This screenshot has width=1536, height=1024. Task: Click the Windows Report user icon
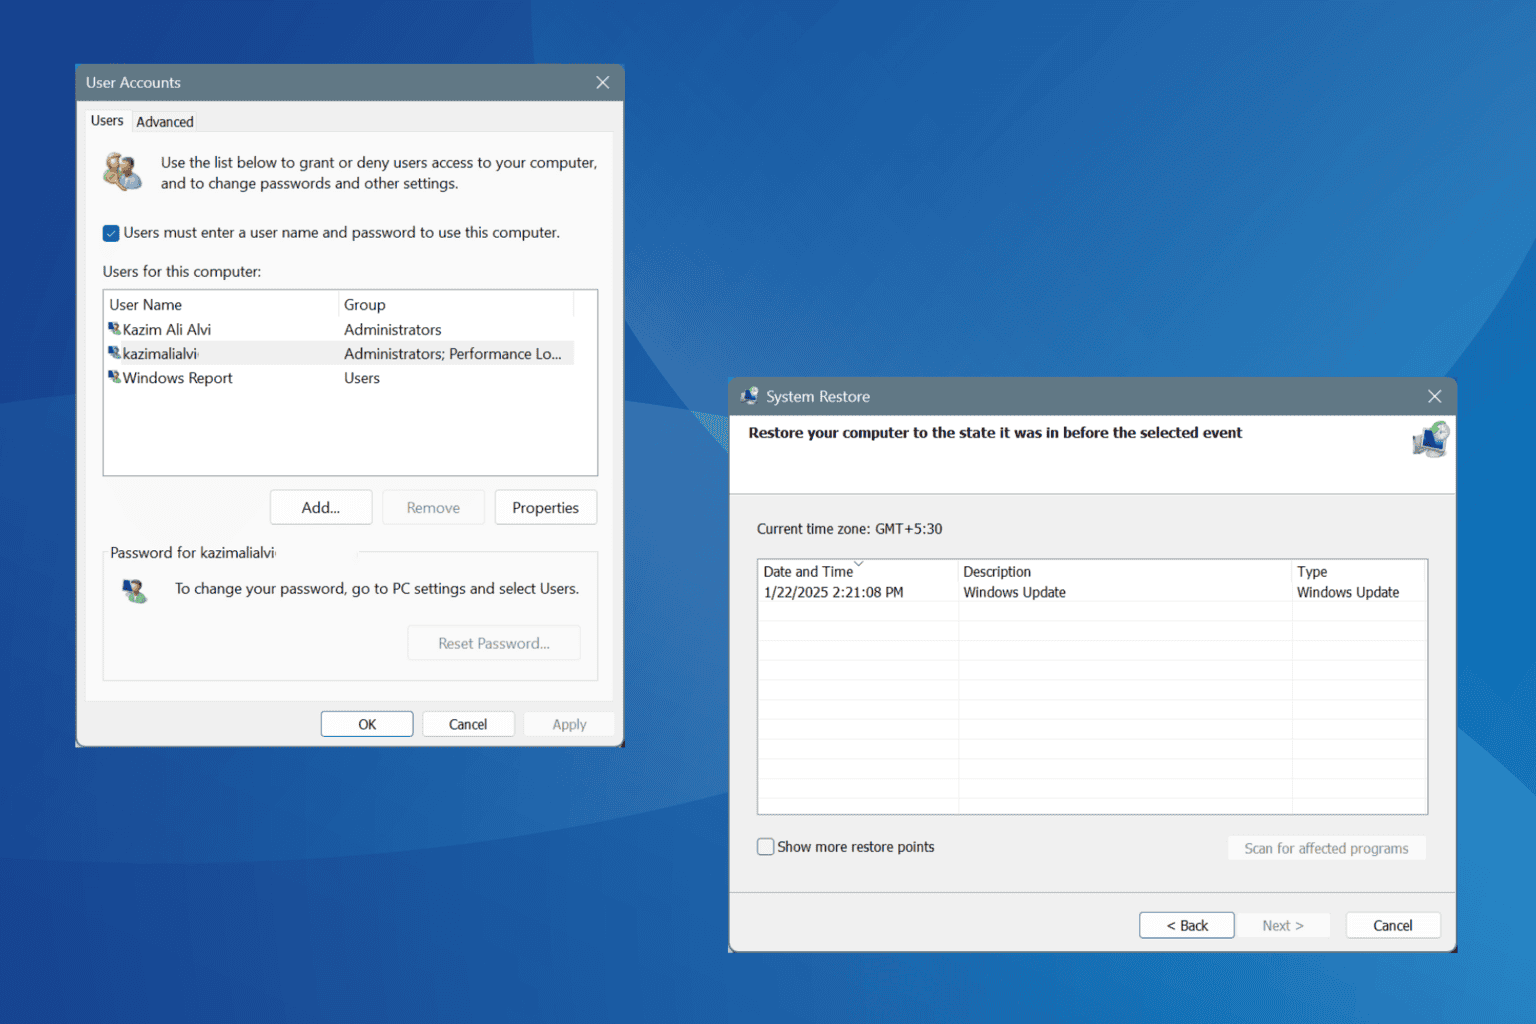114,378
